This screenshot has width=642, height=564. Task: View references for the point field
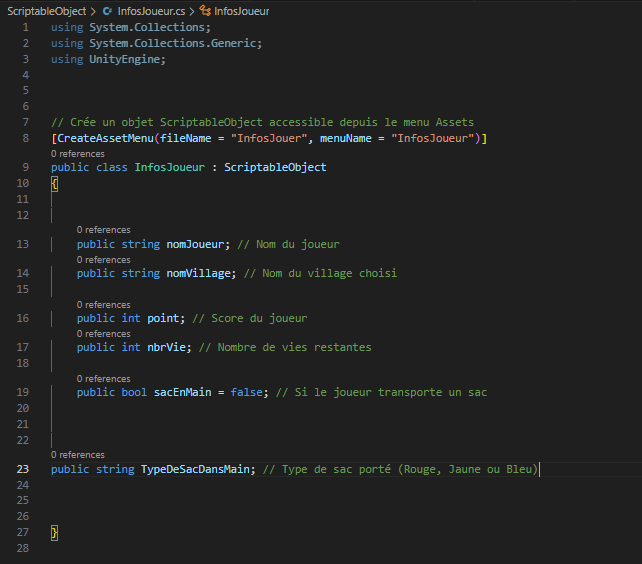pos(103,305)
